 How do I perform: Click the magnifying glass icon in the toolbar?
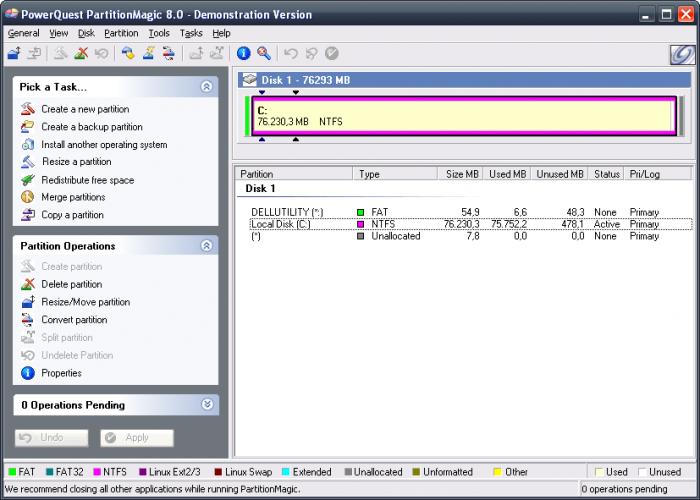(x=263, y=53)
